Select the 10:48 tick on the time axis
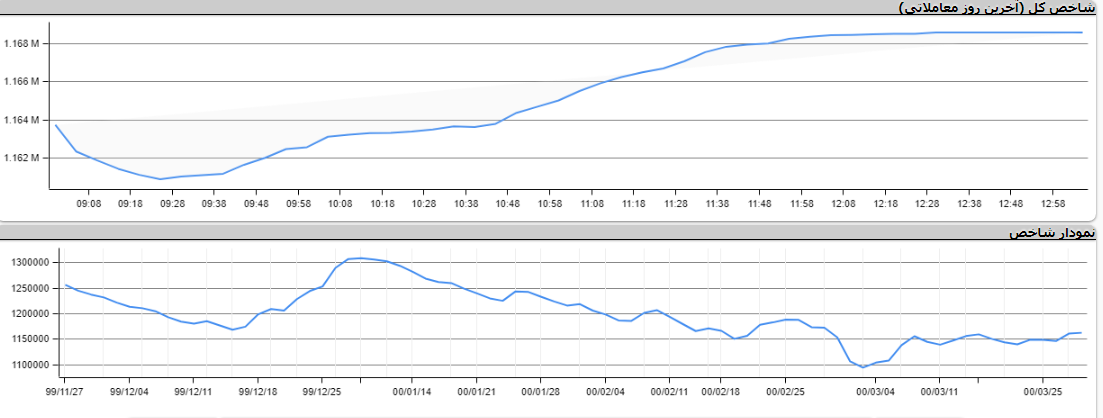1103x418 pixels. pyautogui.click(x=507, y=203)
